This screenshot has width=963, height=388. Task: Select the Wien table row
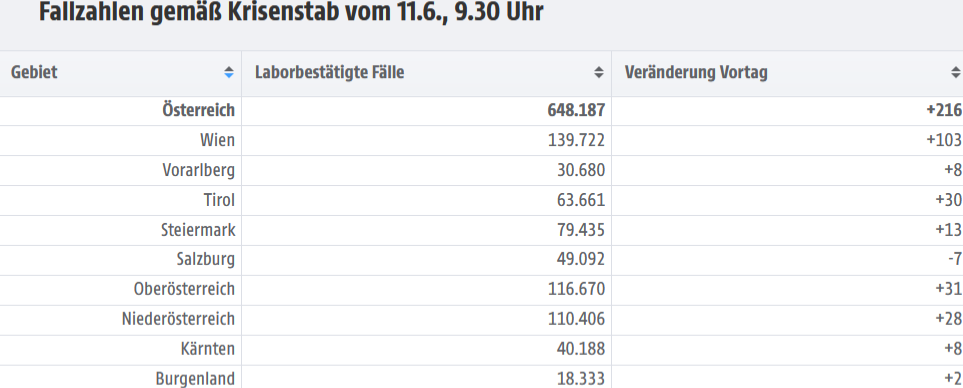[x=482, y=141]
